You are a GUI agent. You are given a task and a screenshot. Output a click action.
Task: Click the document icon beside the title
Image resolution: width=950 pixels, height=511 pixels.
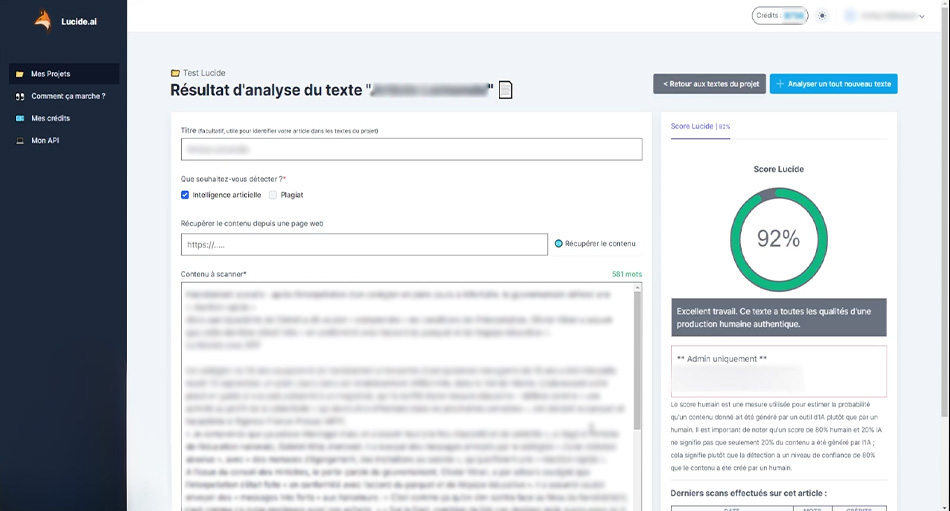[506, 91]
